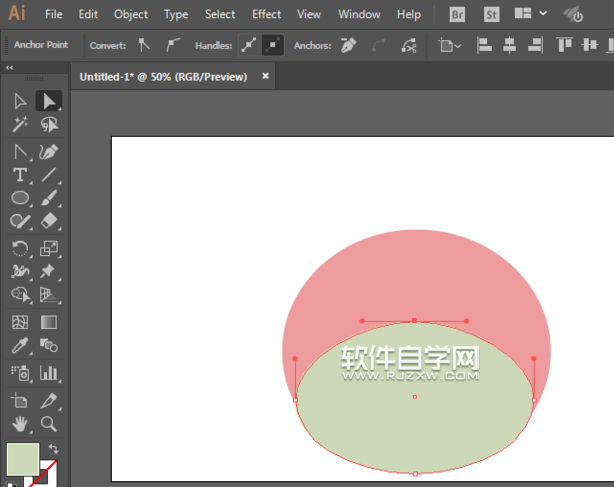Viewport: 614px width, 487px height.
Task: Remove selected anchor points button
Action: (347, 46)
